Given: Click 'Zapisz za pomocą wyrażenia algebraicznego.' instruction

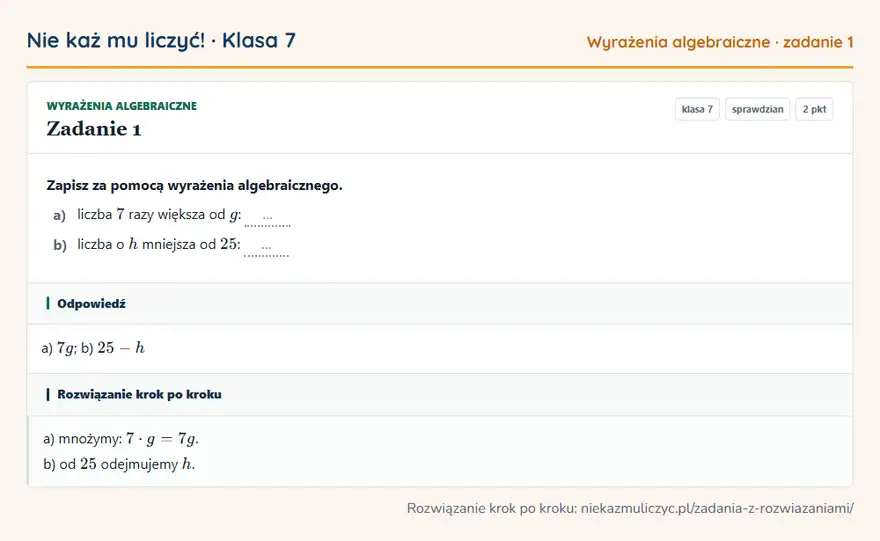Looking at the screenshot, I should [194, 185].
